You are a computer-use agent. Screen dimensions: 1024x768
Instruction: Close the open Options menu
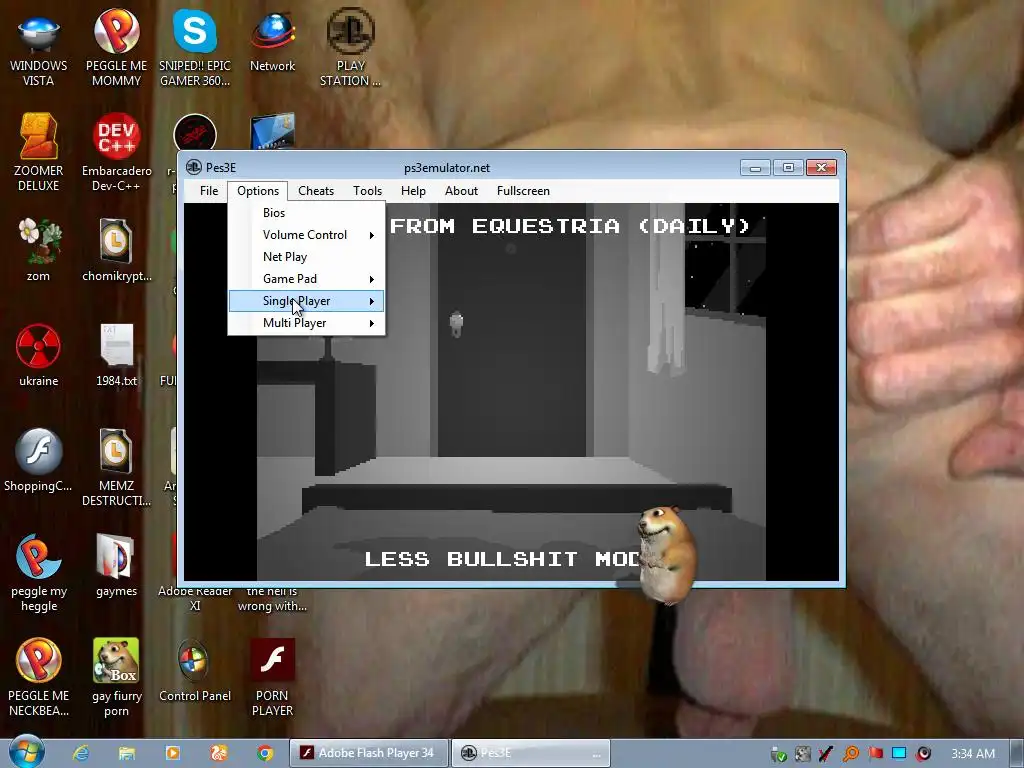258,191
